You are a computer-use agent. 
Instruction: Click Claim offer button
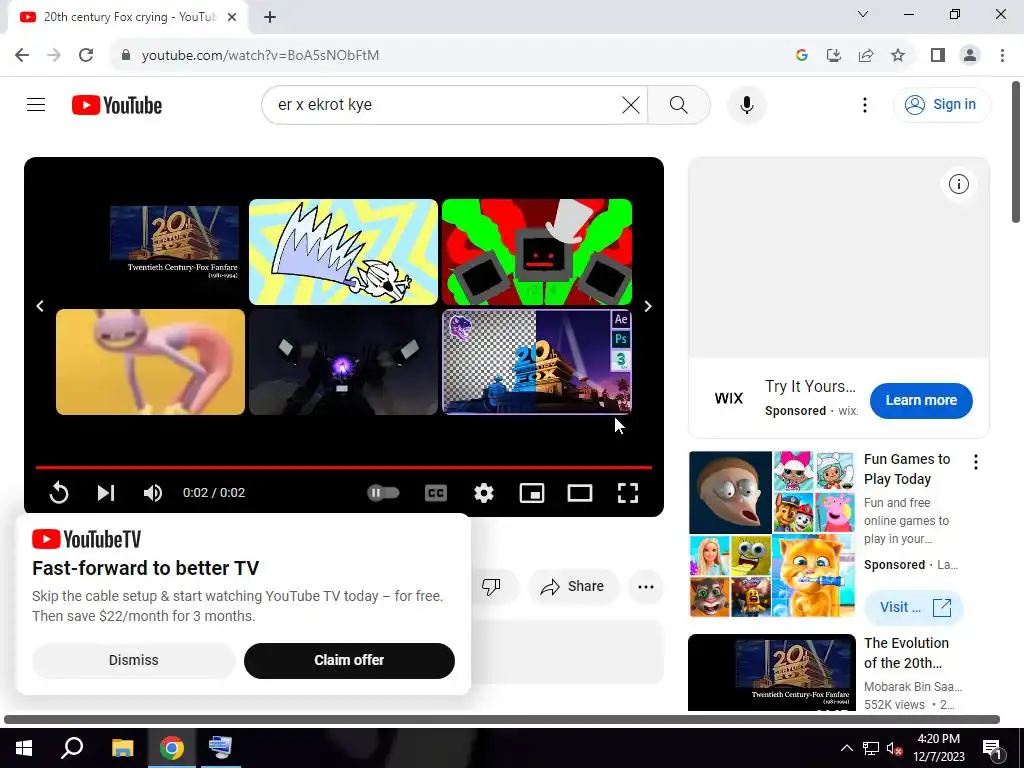pyautogui.click(x=349, y=660)
